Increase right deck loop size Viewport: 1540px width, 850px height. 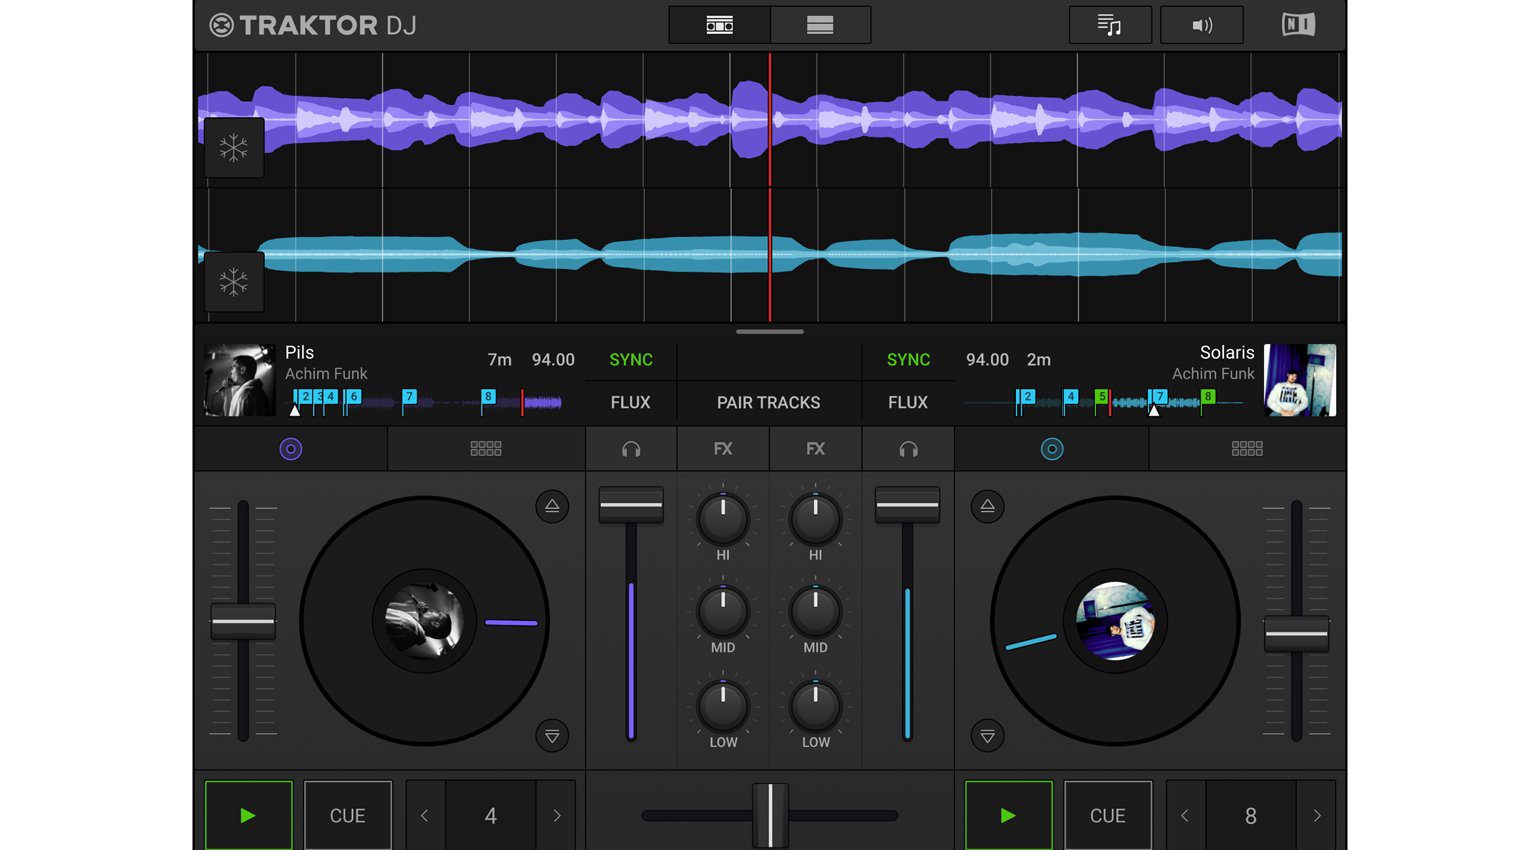[1317, 816]
